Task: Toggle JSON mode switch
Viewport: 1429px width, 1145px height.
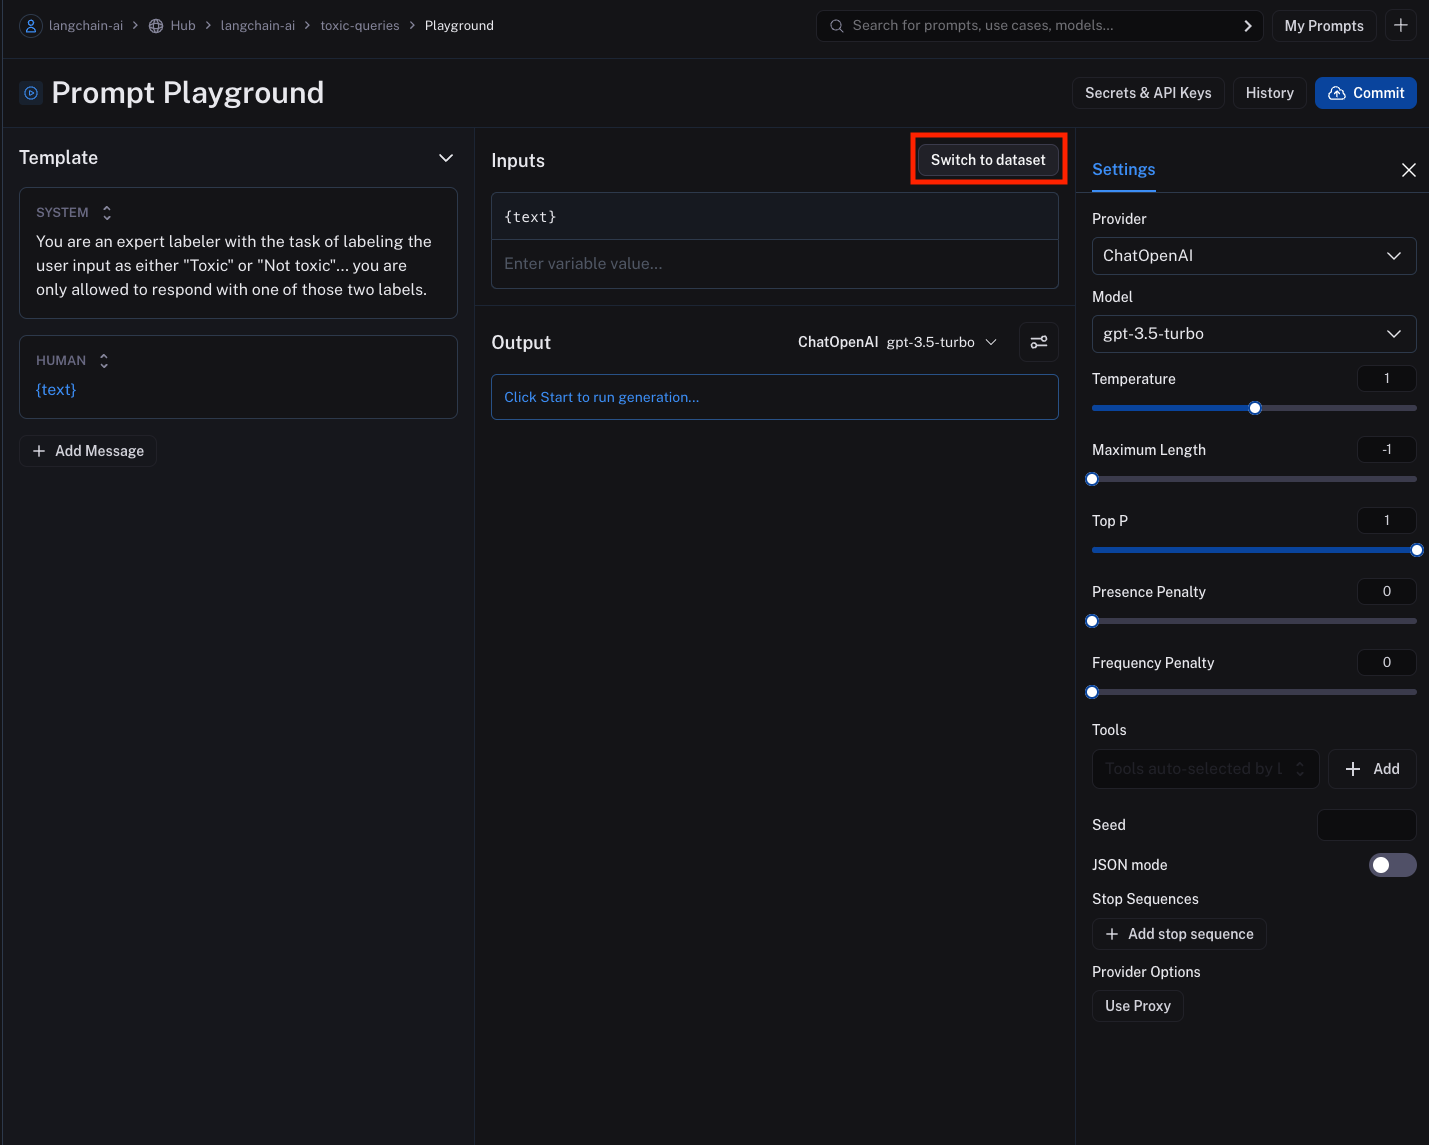Action: point(1391,865)
